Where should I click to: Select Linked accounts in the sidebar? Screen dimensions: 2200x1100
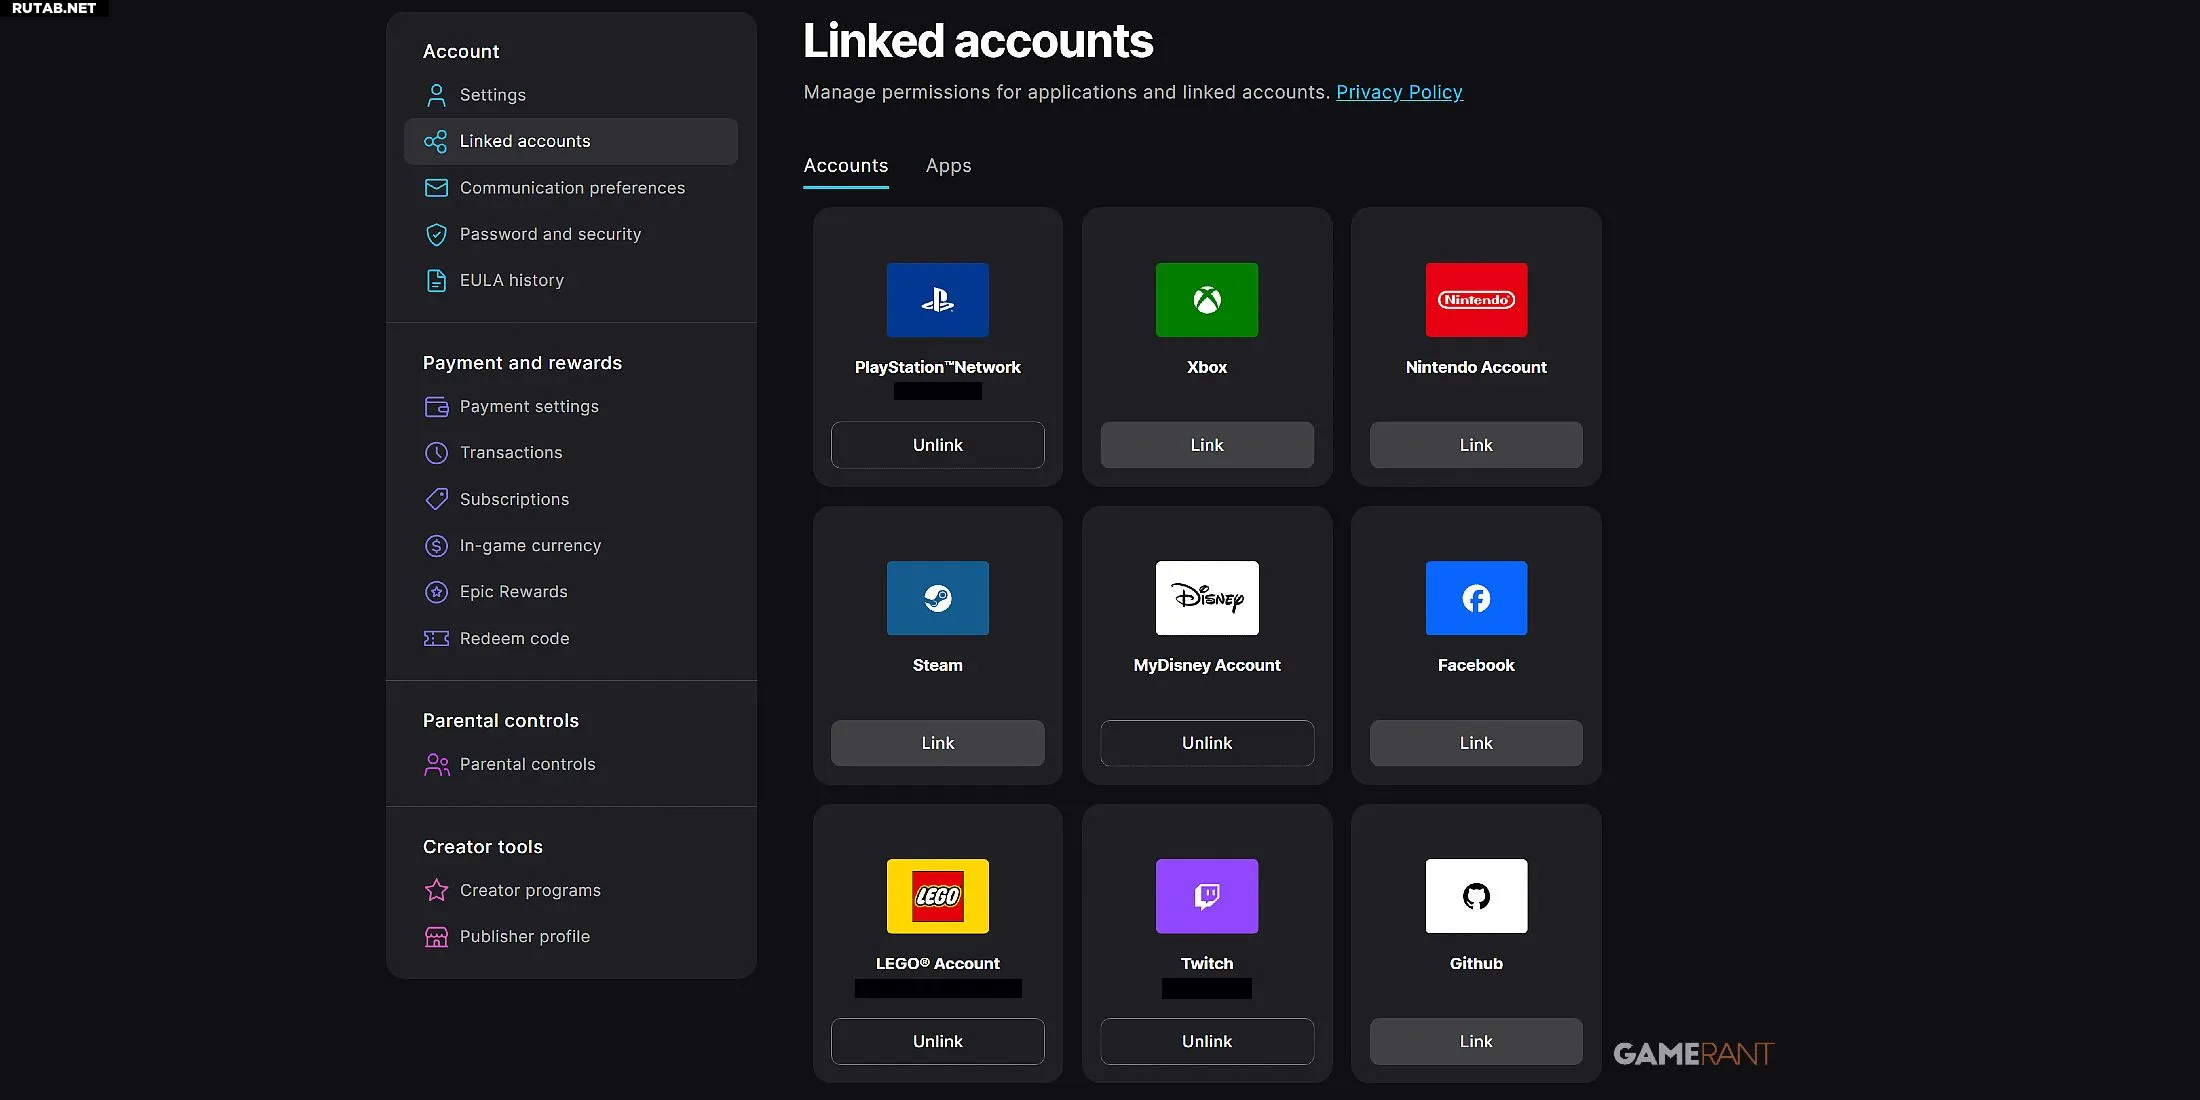570,142
